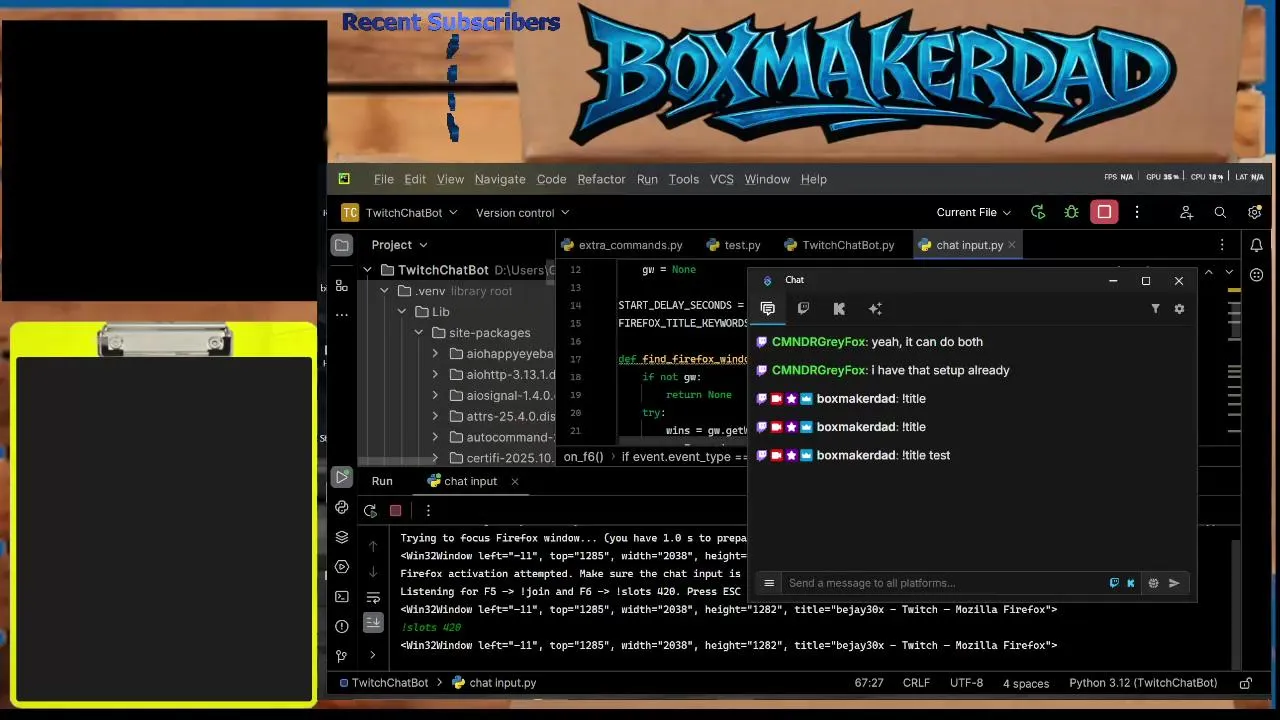1280x720 pixels.
Task: Open the Refactor menu
Action: pyautogui.click(x=601, y=179)
